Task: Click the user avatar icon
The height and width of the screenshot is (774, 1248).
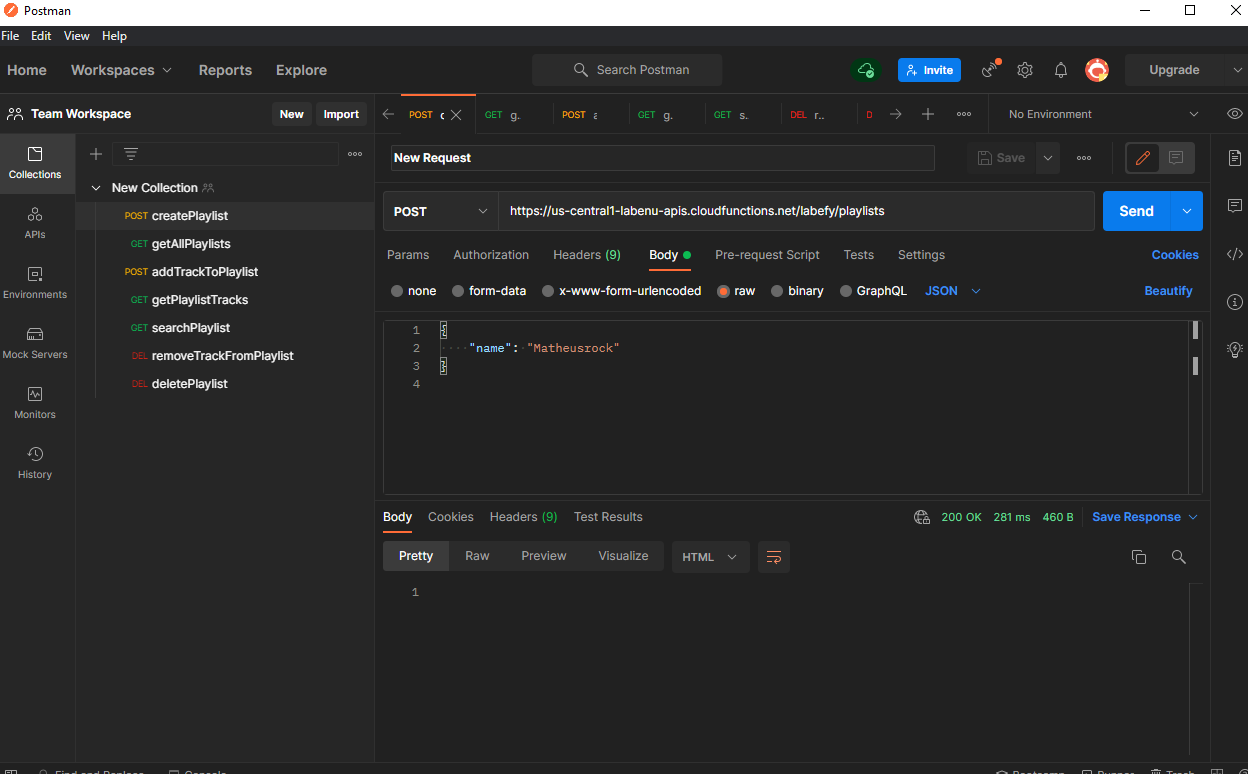Action: (x=1097, y=70)
